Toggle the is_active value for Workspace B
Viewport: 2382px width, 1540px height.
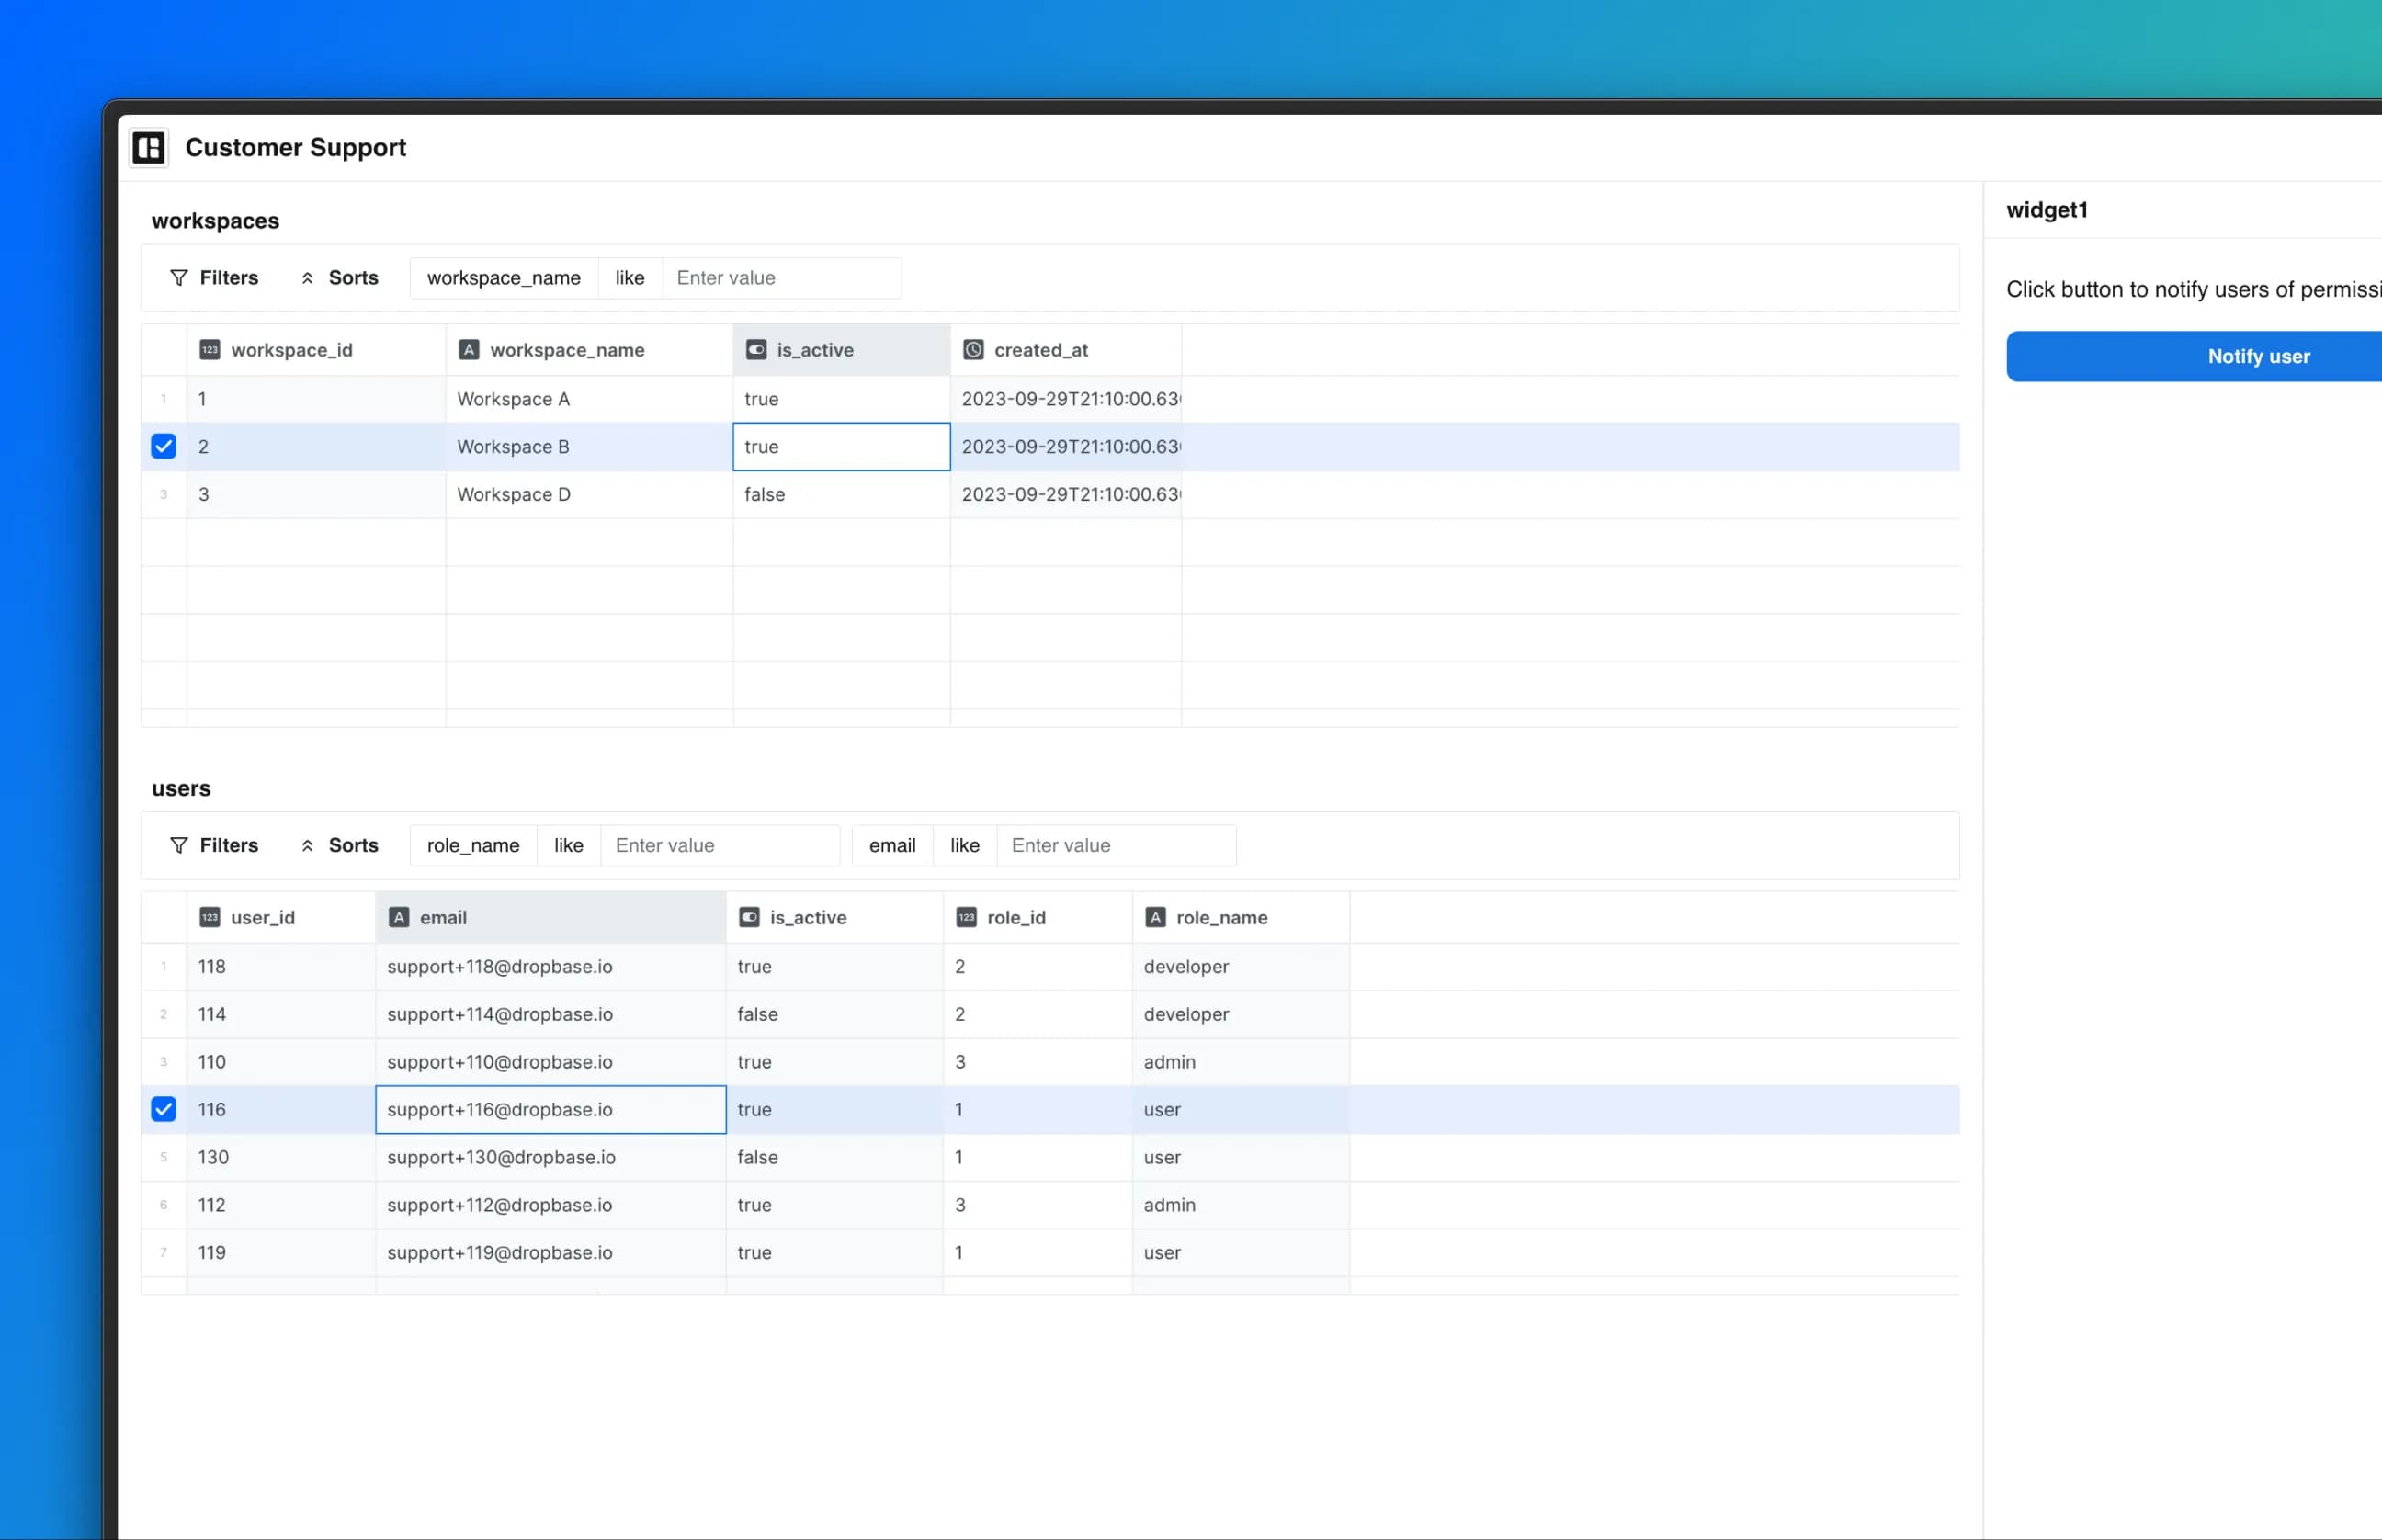coord(840,446)
